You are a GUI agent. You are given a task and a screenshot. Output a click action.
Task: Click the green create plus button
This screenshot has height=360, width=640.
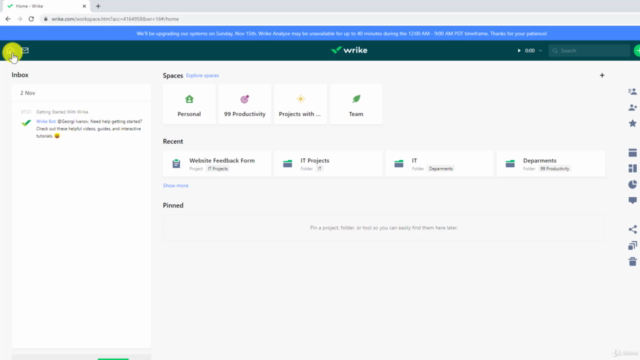[x=637, y=51]
